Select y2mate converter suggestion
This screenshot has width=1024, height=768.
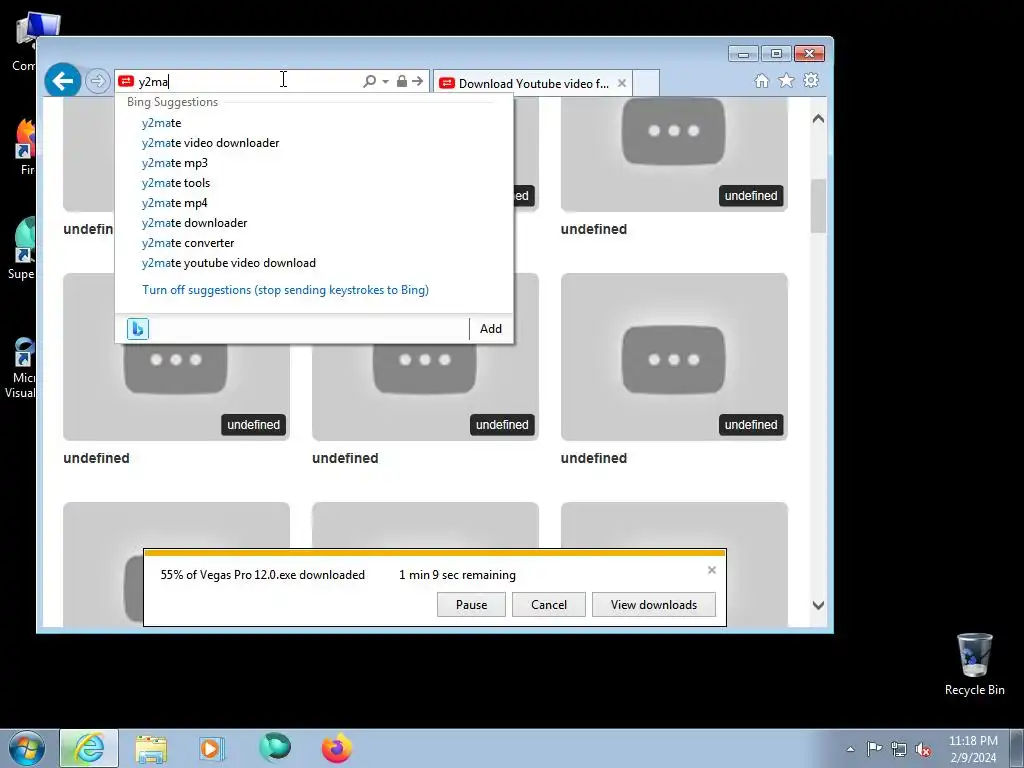[x=188, y=243]
